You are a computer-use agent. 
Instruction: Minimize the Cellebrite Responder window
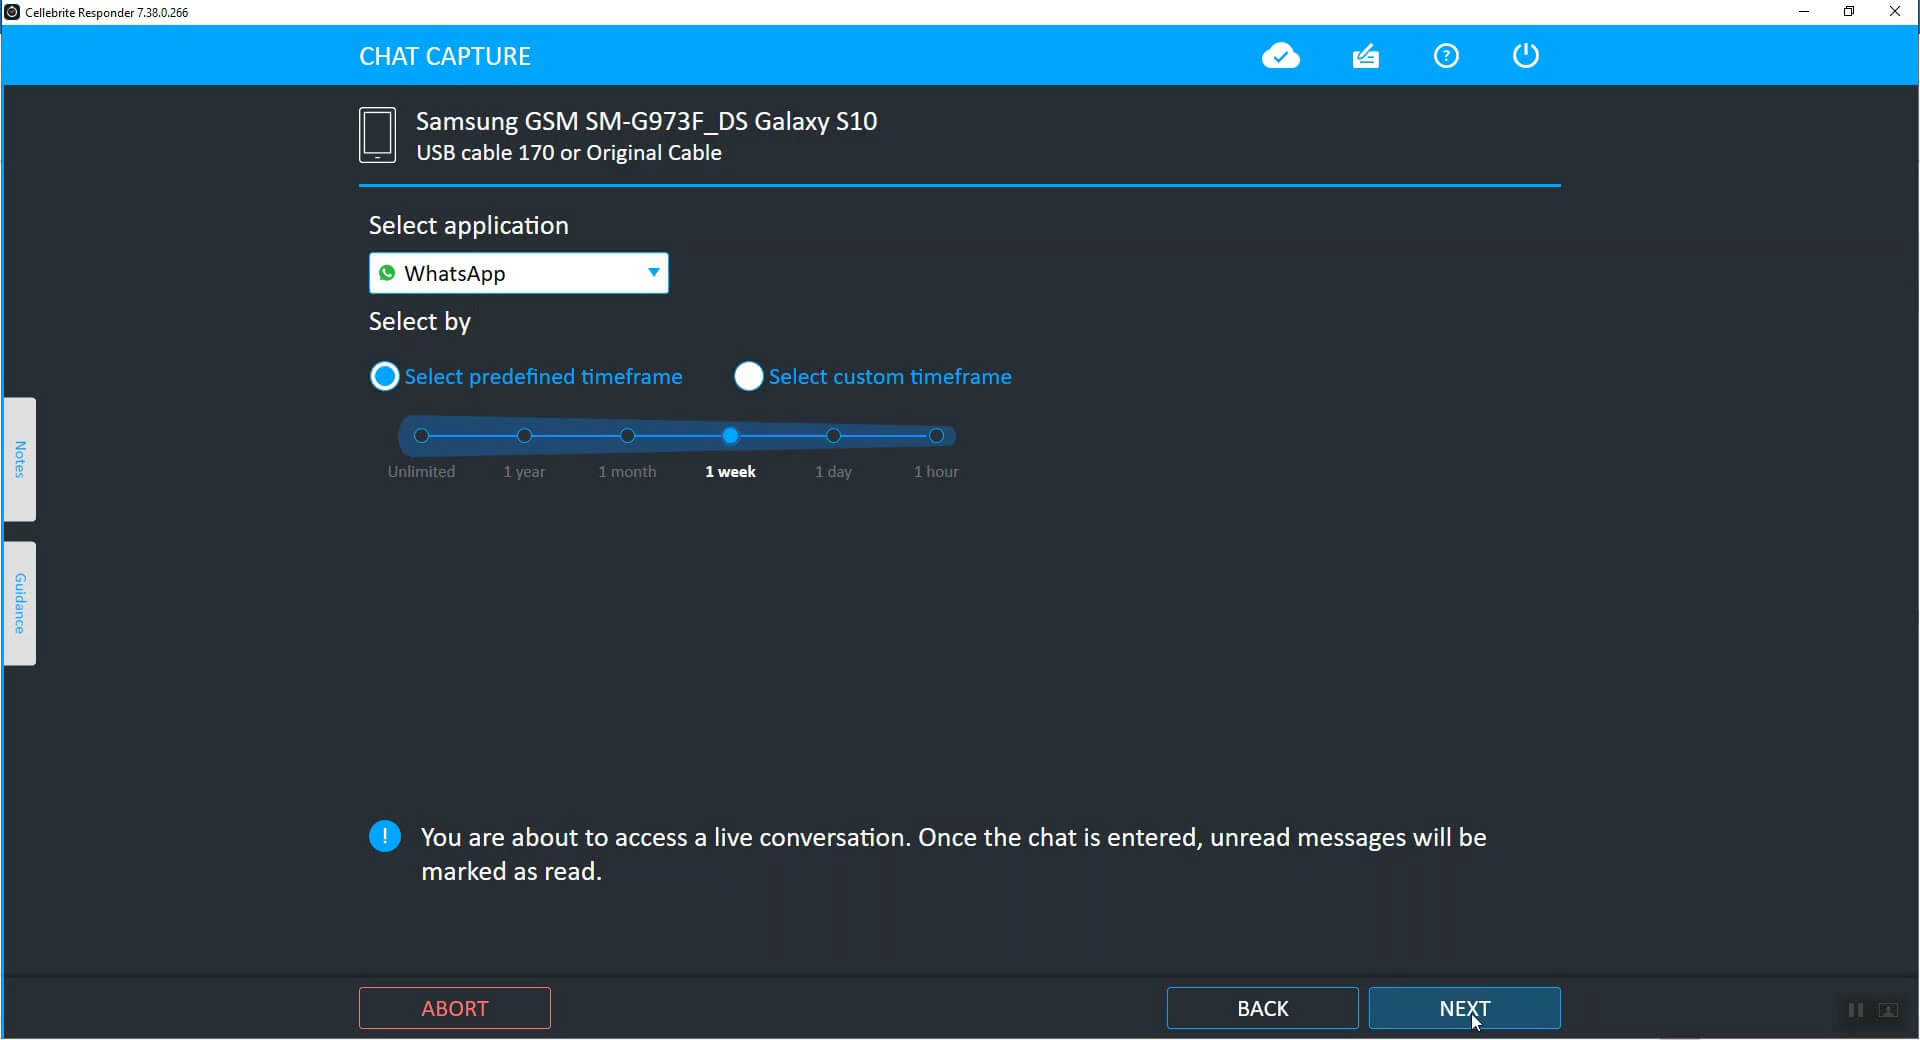[1804, 12]
